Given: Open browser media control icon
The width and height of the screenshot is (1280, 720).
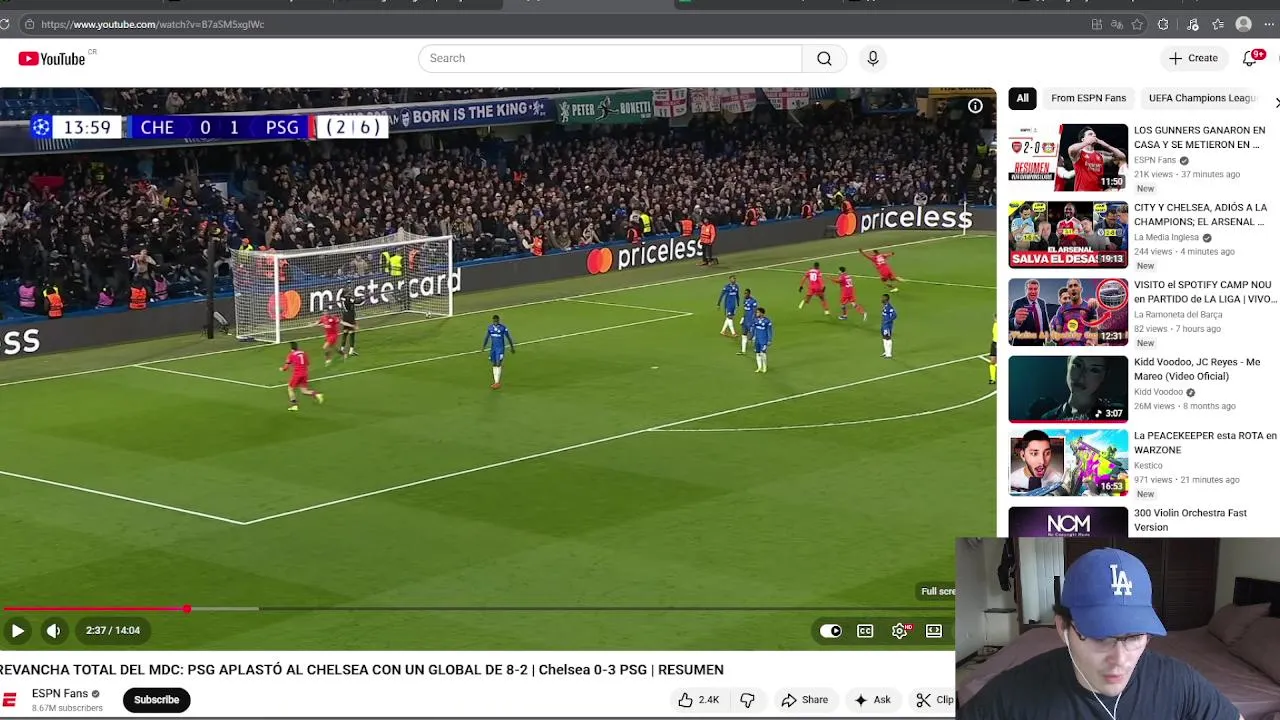Looking at the screenshot, I should point(1192,24).
